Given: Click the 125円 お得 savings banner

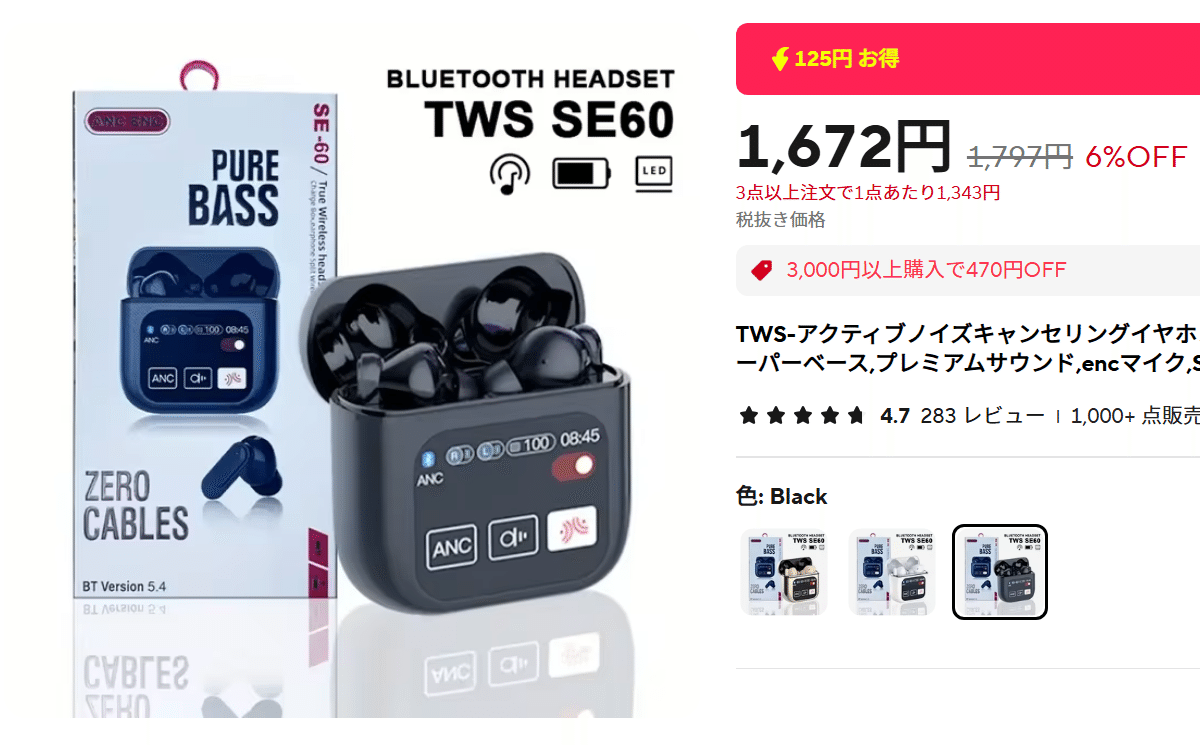Looking at the screenshot, I should click(x=968, y=59).
